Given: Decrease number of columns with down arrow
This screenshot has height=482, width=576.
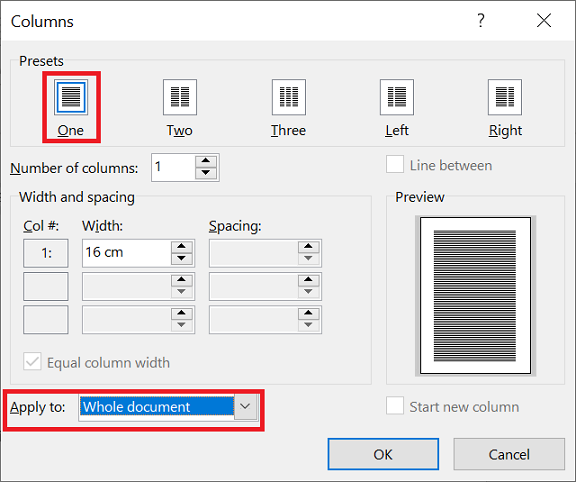Looking at the screenshot, I should [206, 173].
